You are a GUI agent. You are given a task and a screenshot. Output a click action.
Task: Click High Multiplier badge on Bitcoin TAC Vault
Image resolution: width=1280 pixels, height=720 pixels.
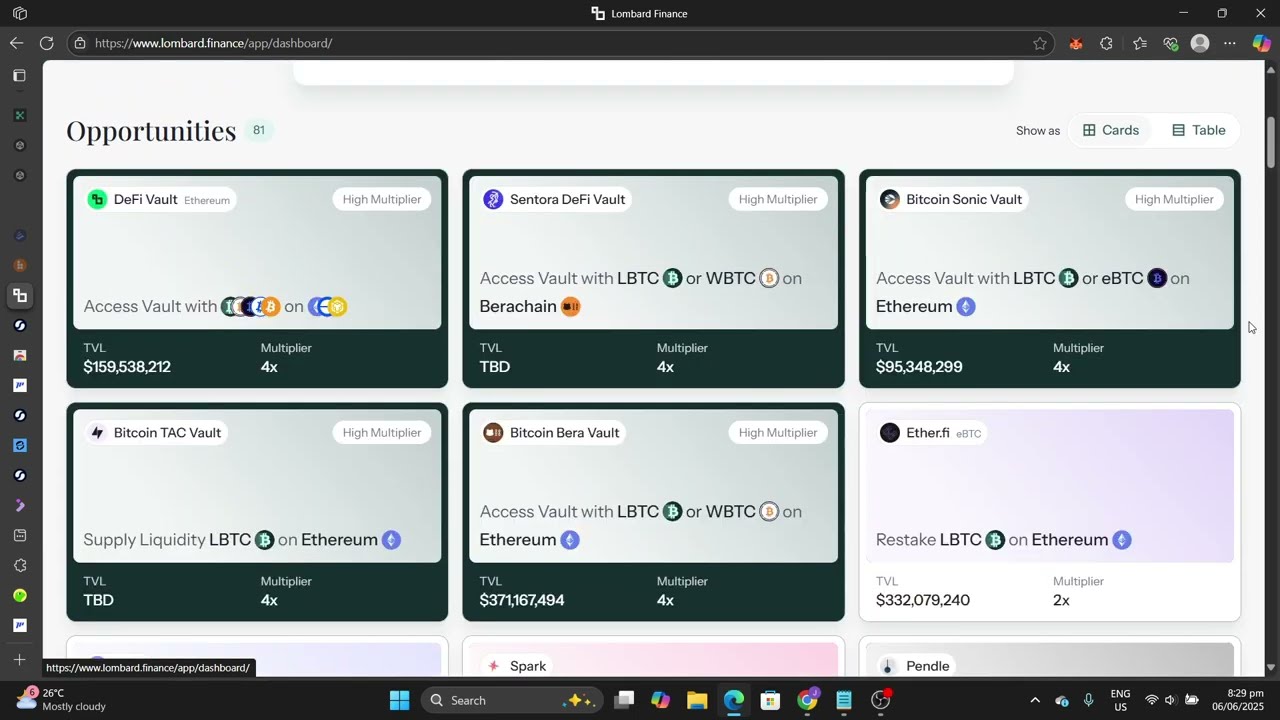pos(382,432)
